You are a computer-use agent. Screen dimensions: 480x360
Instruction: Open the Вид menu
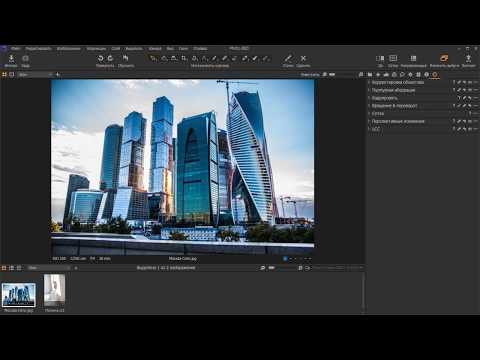click(x=170, y=49)
